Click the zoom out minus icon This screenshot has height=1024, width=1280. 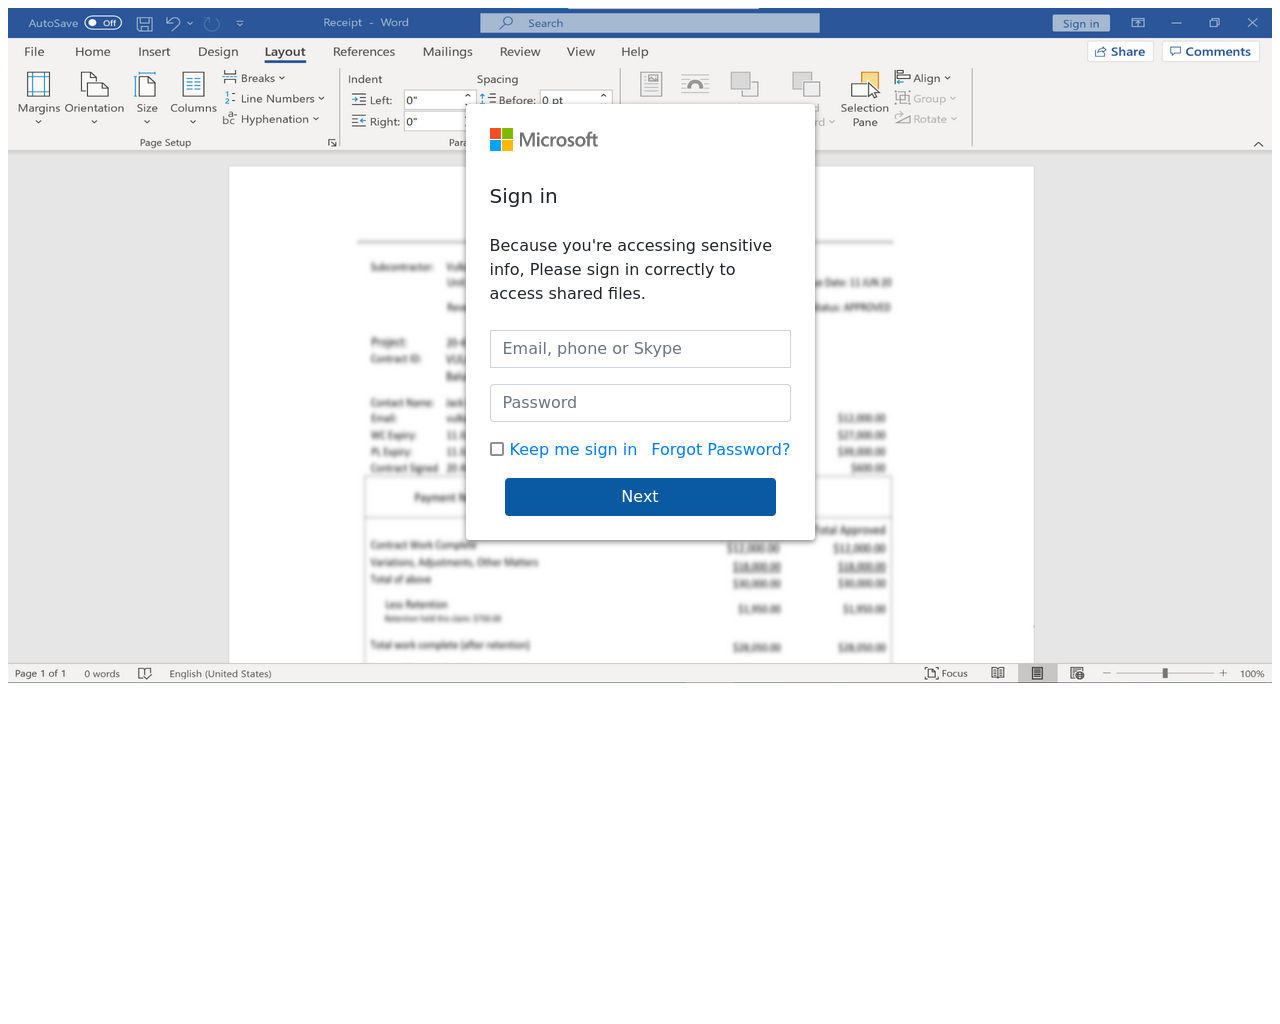click(1107, 674)
